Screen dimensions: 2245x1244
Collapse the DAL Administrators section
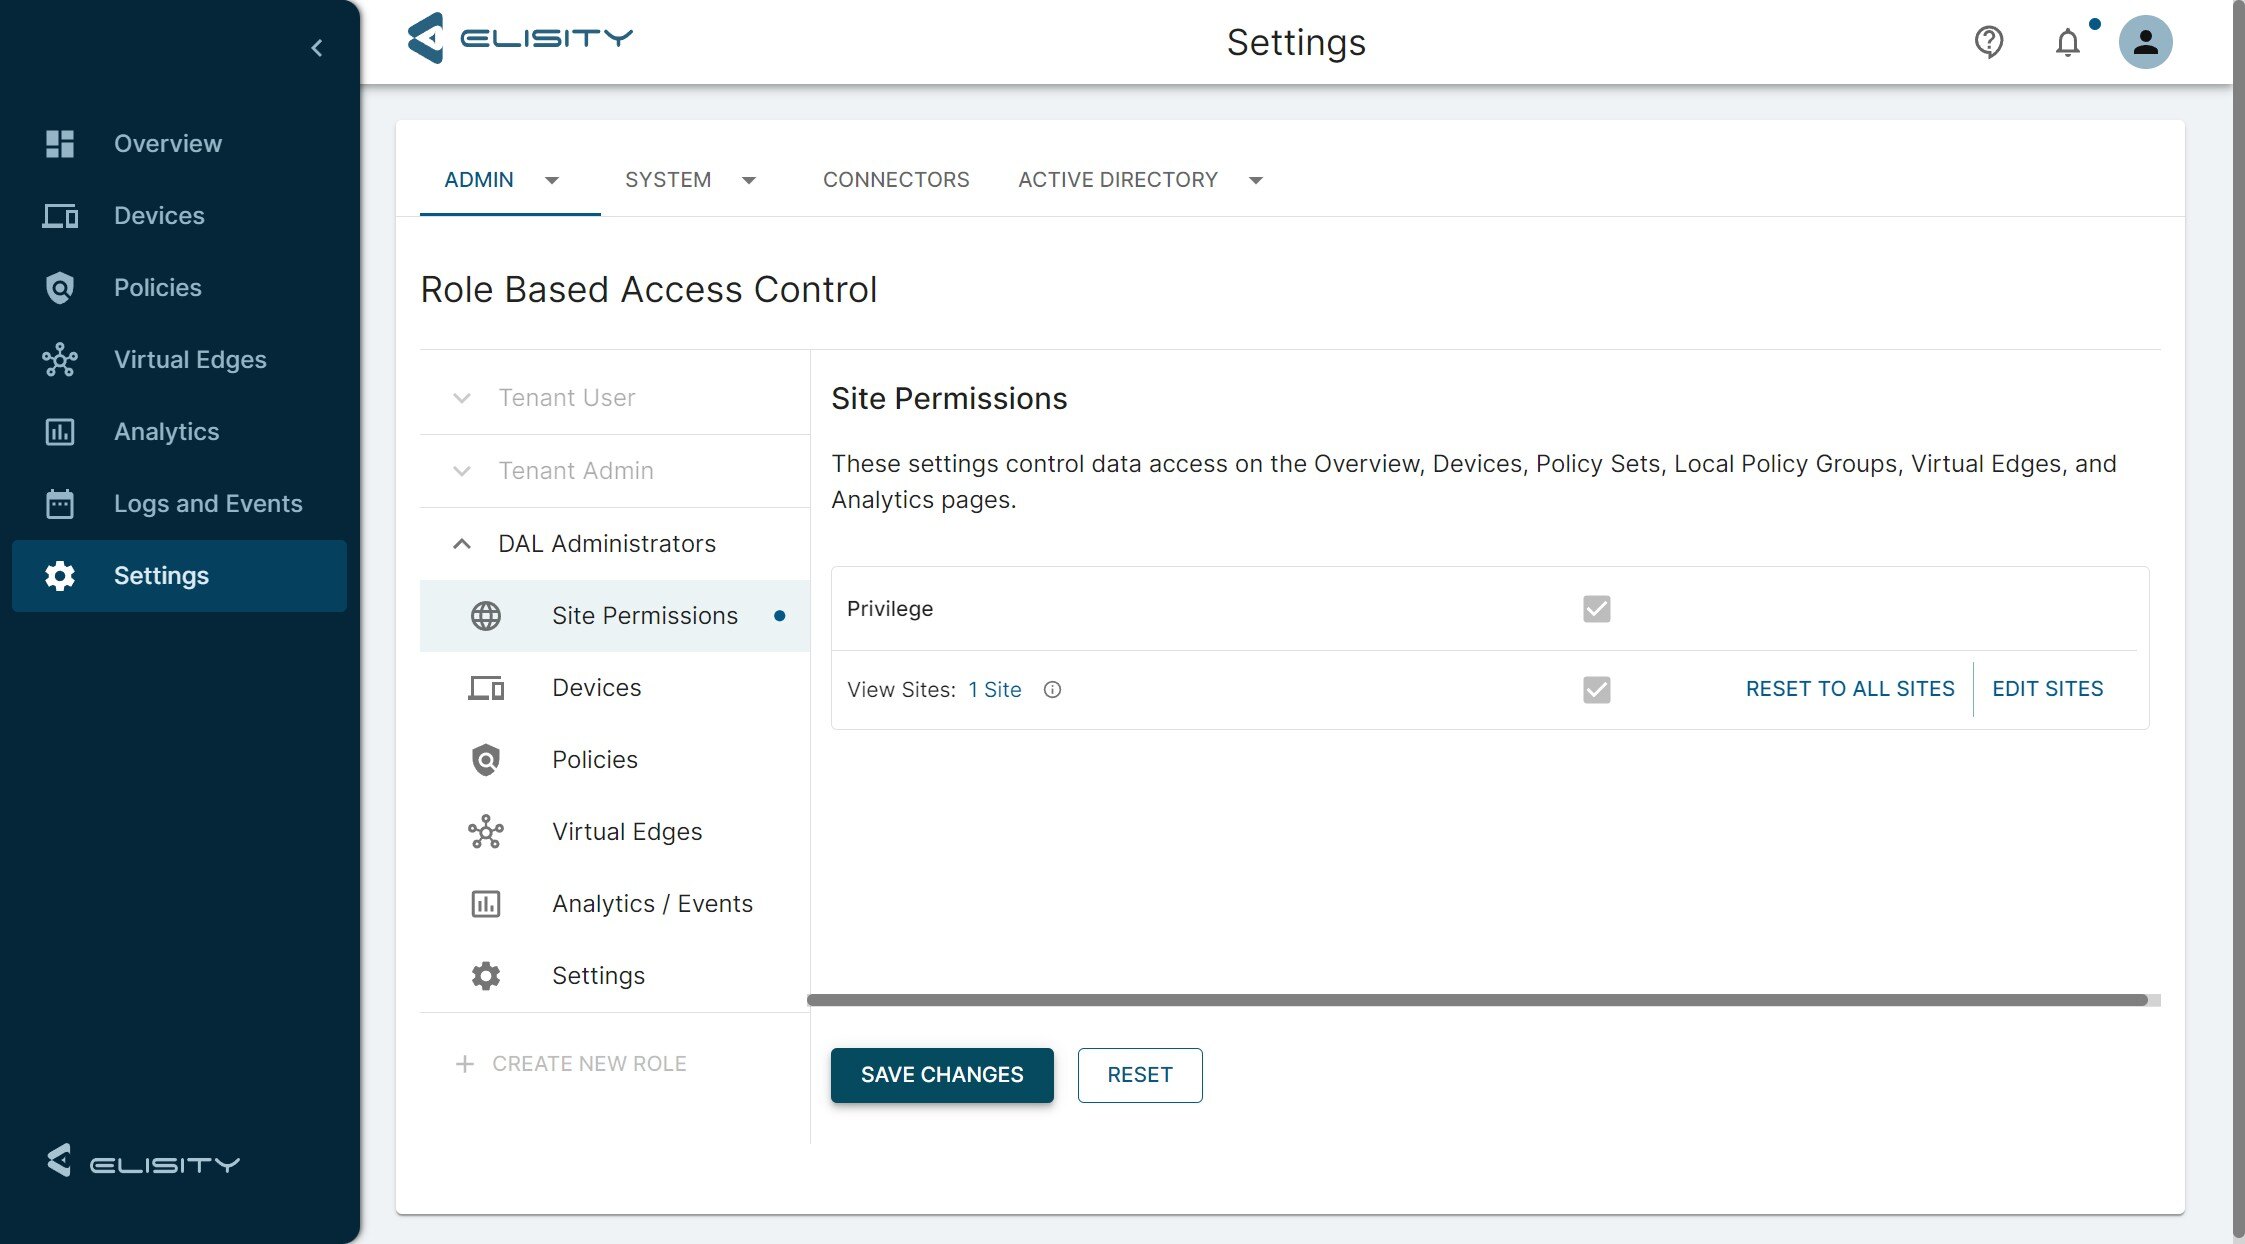[461, 542]
